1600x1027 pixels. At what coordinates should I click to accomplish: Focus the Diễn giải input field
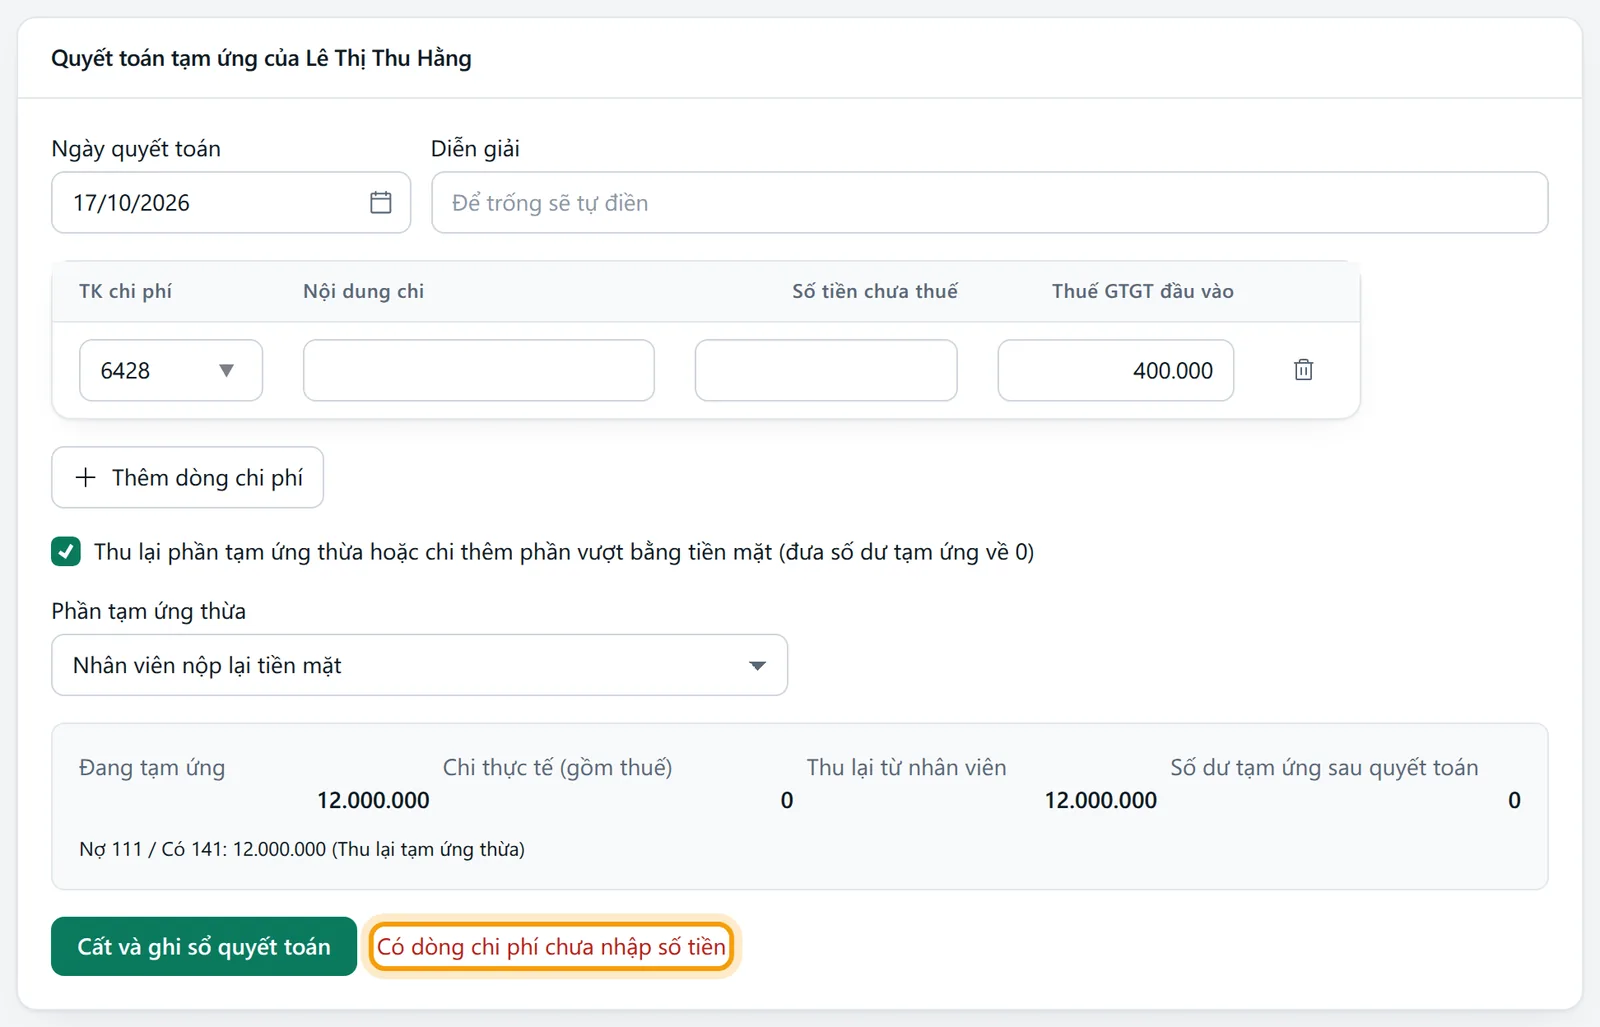pos(989,203)
